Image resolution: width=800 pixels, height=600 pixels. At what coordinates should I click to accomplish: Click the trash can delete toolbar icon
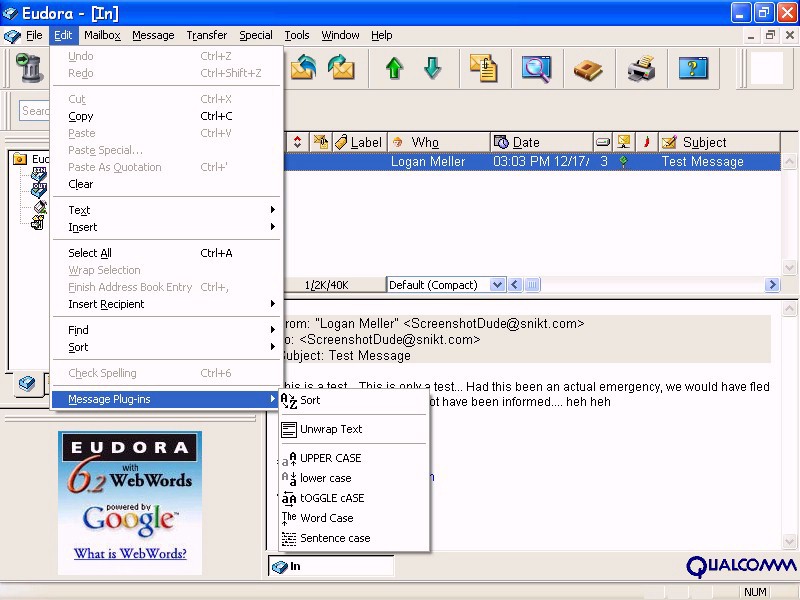coord(29,68)
